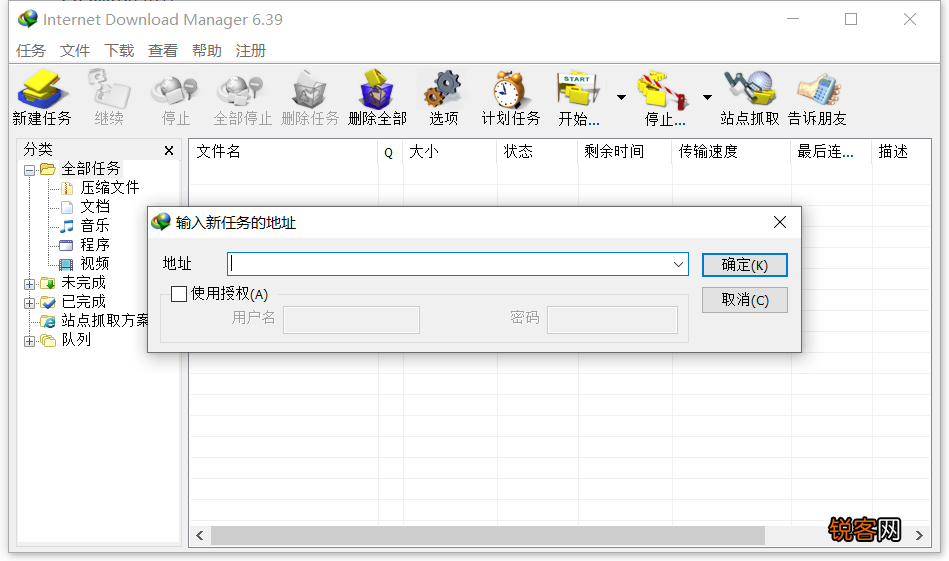Select the 队列 folder
949x561 pixels.
click(x=76, y=340)
